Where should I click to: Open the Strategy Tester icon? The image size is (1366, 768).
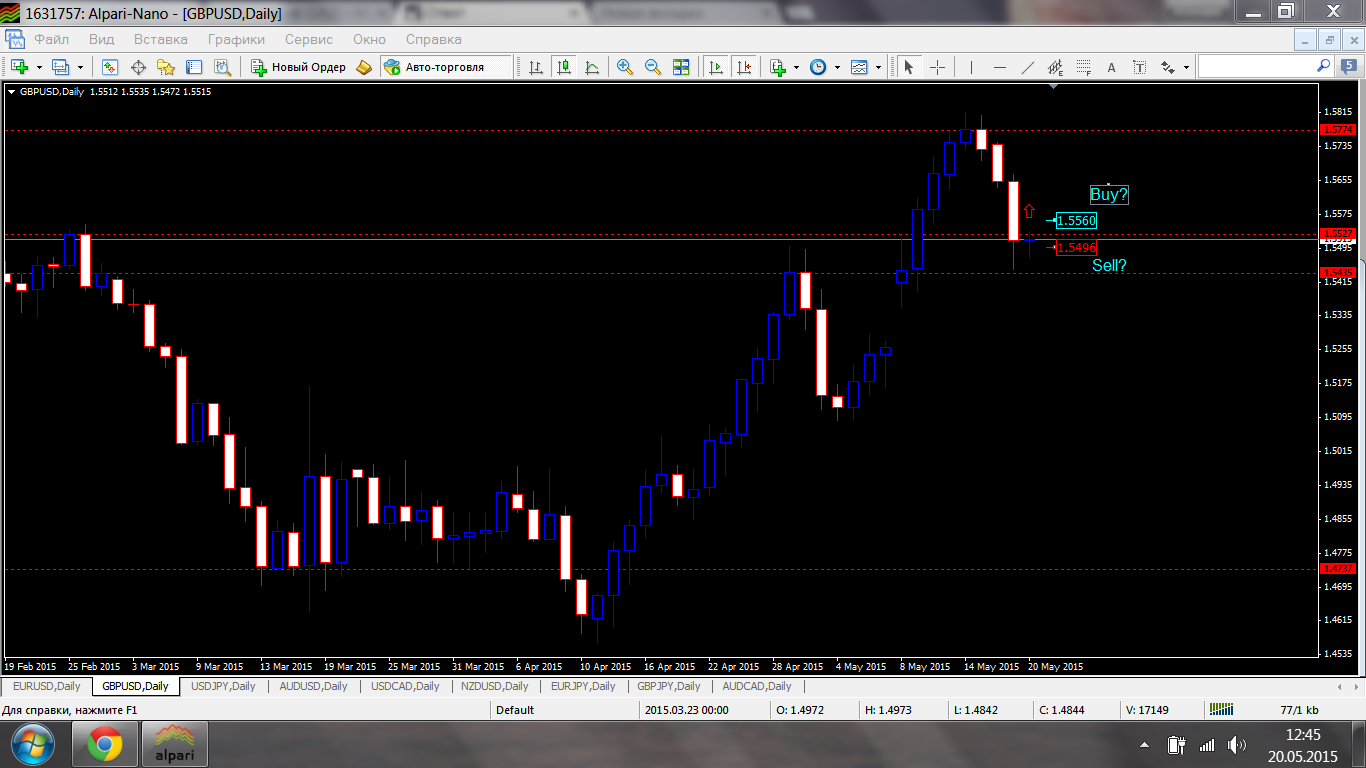pos(222,67)
